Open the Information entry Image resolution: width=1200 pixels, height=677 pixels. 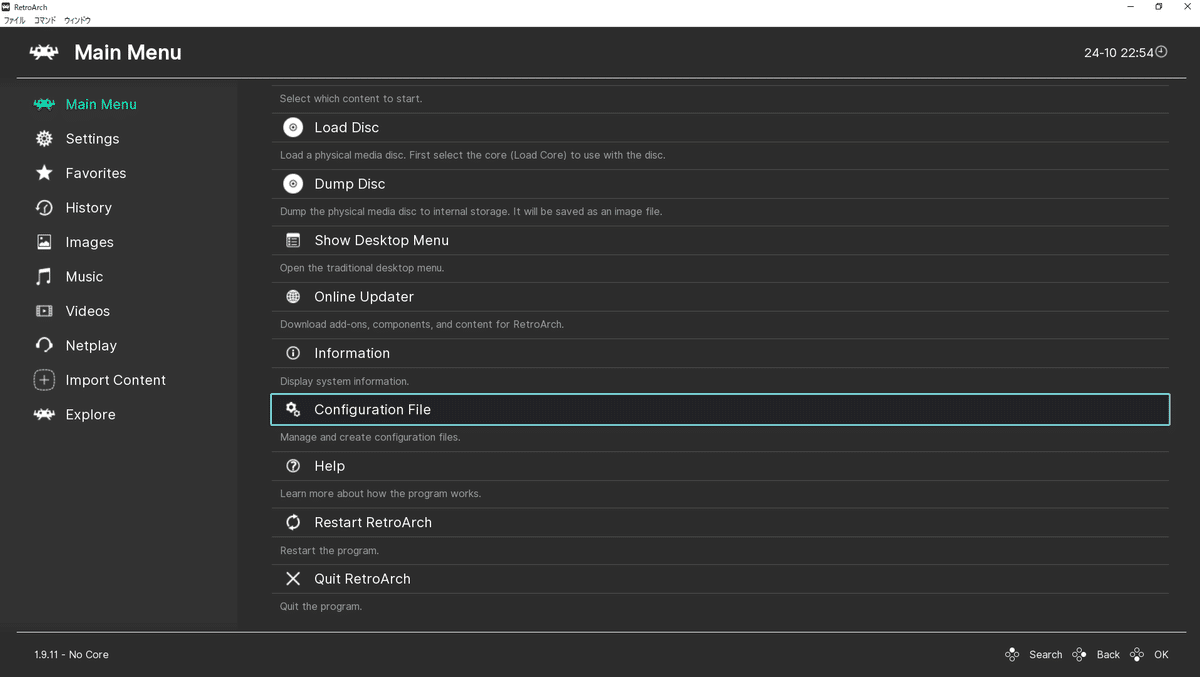(x=720, y=353)
